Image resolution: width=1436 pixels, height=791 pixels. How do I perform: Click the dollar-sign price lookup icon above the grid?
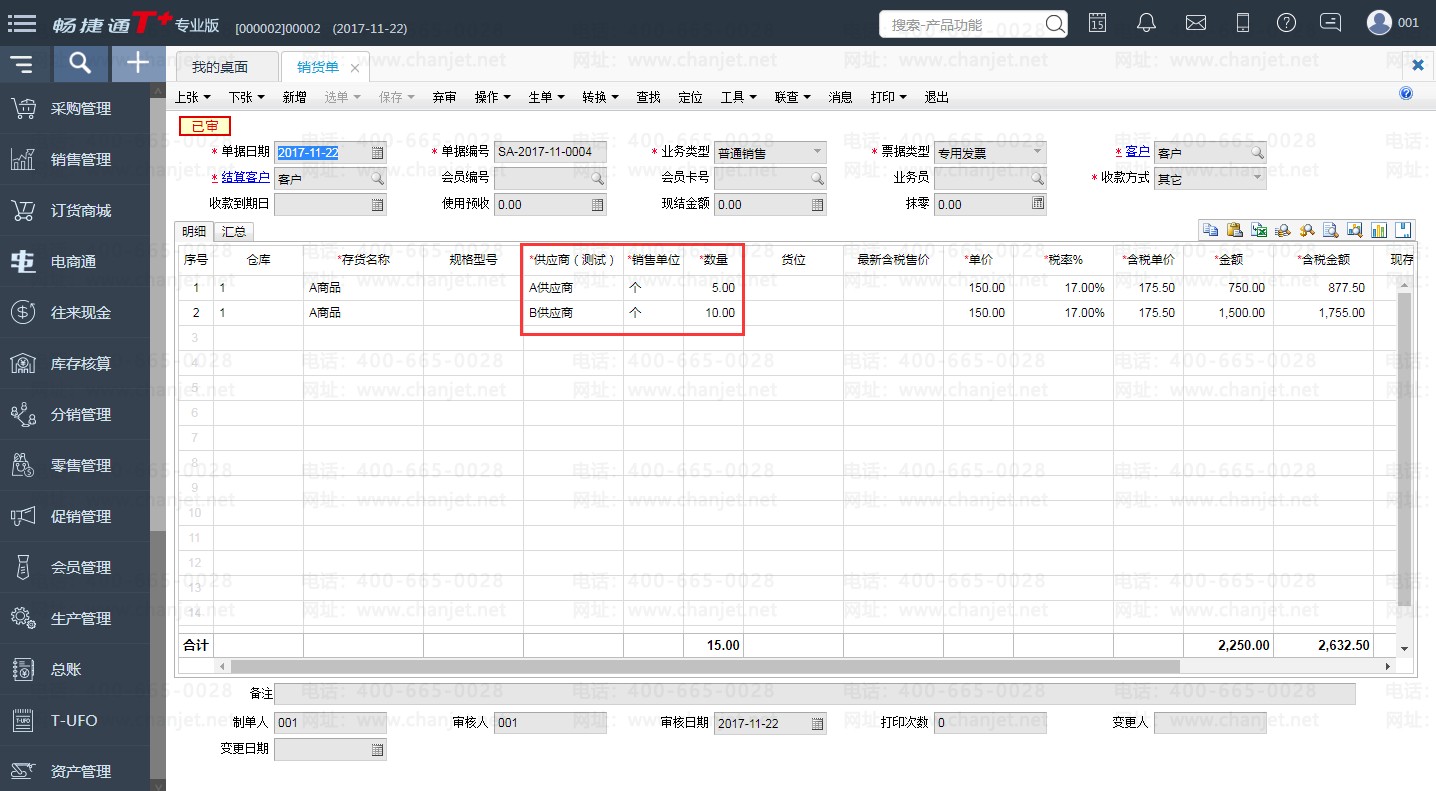pos(1306,230)
